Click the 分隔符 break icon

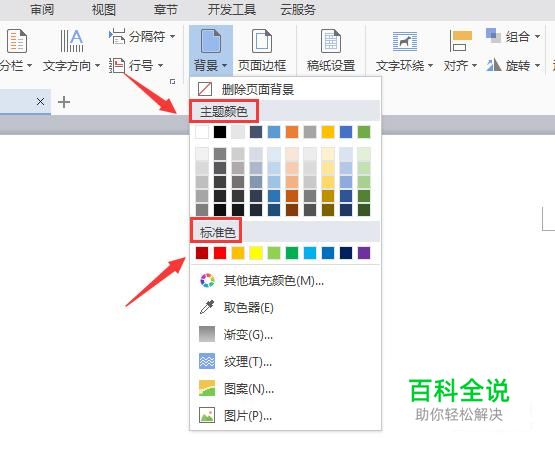[x=117, y=36]
